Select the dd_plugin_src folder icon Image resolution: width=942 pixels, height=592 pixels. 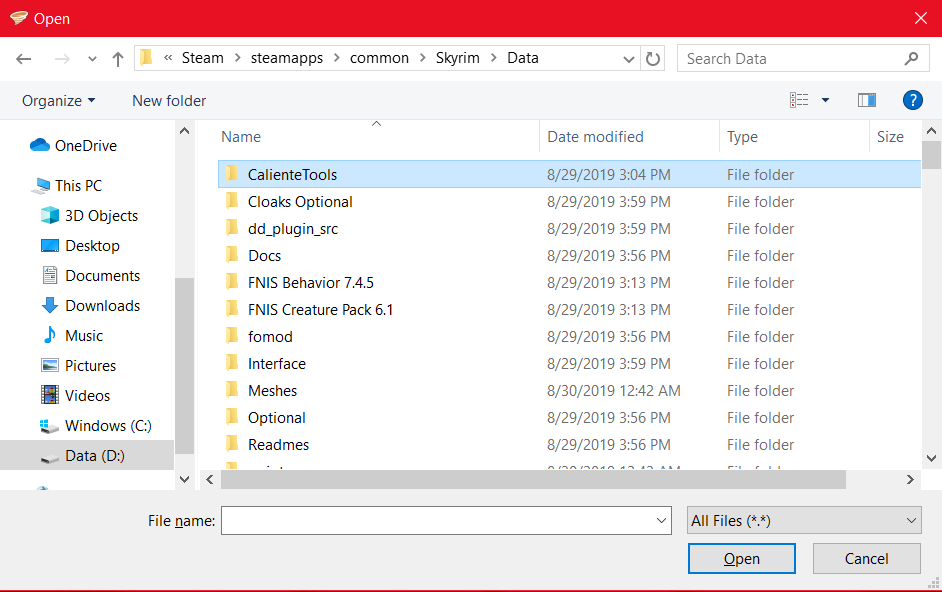(232, 228)
